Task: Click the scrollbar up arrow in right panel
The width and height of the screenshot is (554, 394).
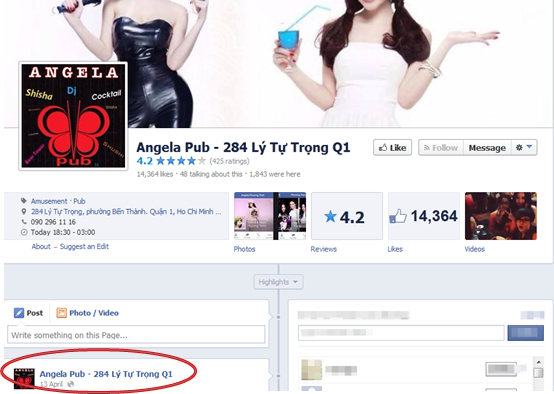Action: click(x=538, y=362)
